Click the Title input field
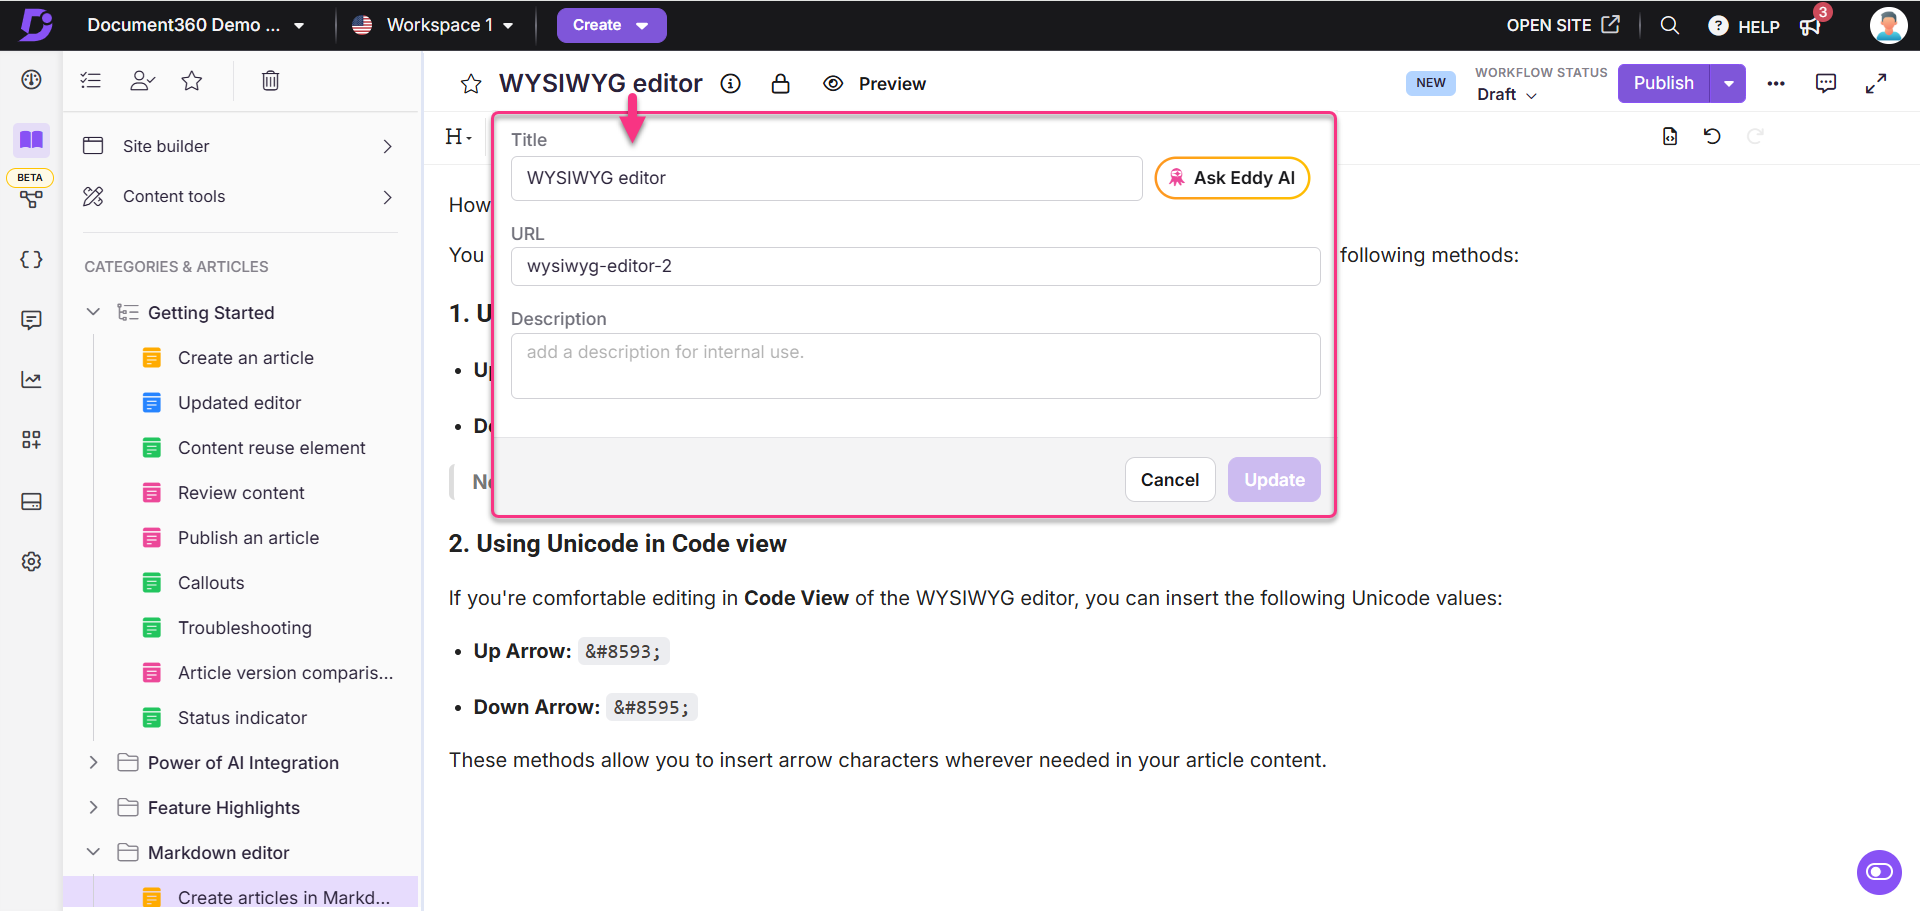 (826, 178)
